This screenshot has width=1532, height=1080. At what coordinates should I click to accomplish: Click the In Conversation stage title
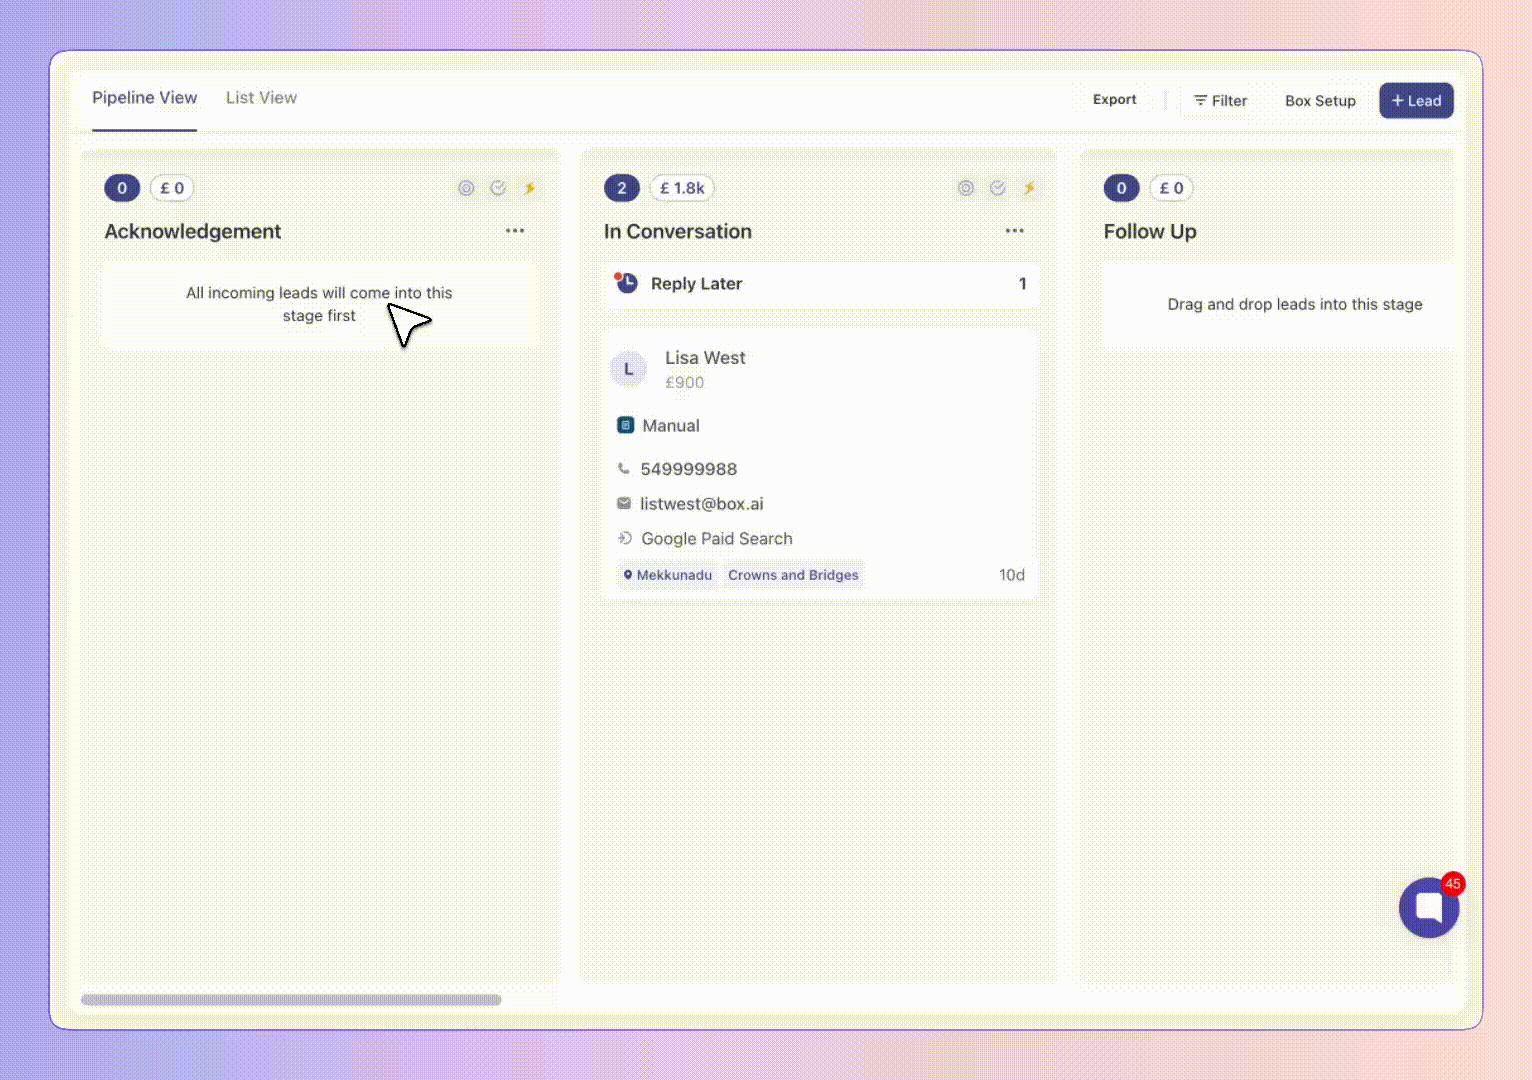[678, 232]
